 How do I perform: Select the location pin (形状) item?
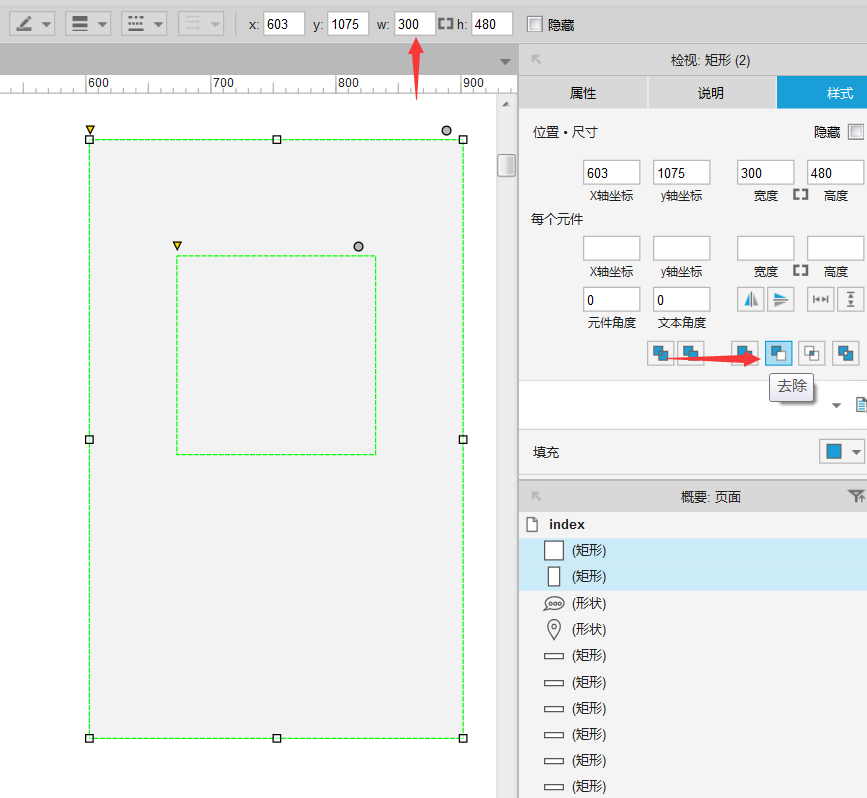(693, 629)
